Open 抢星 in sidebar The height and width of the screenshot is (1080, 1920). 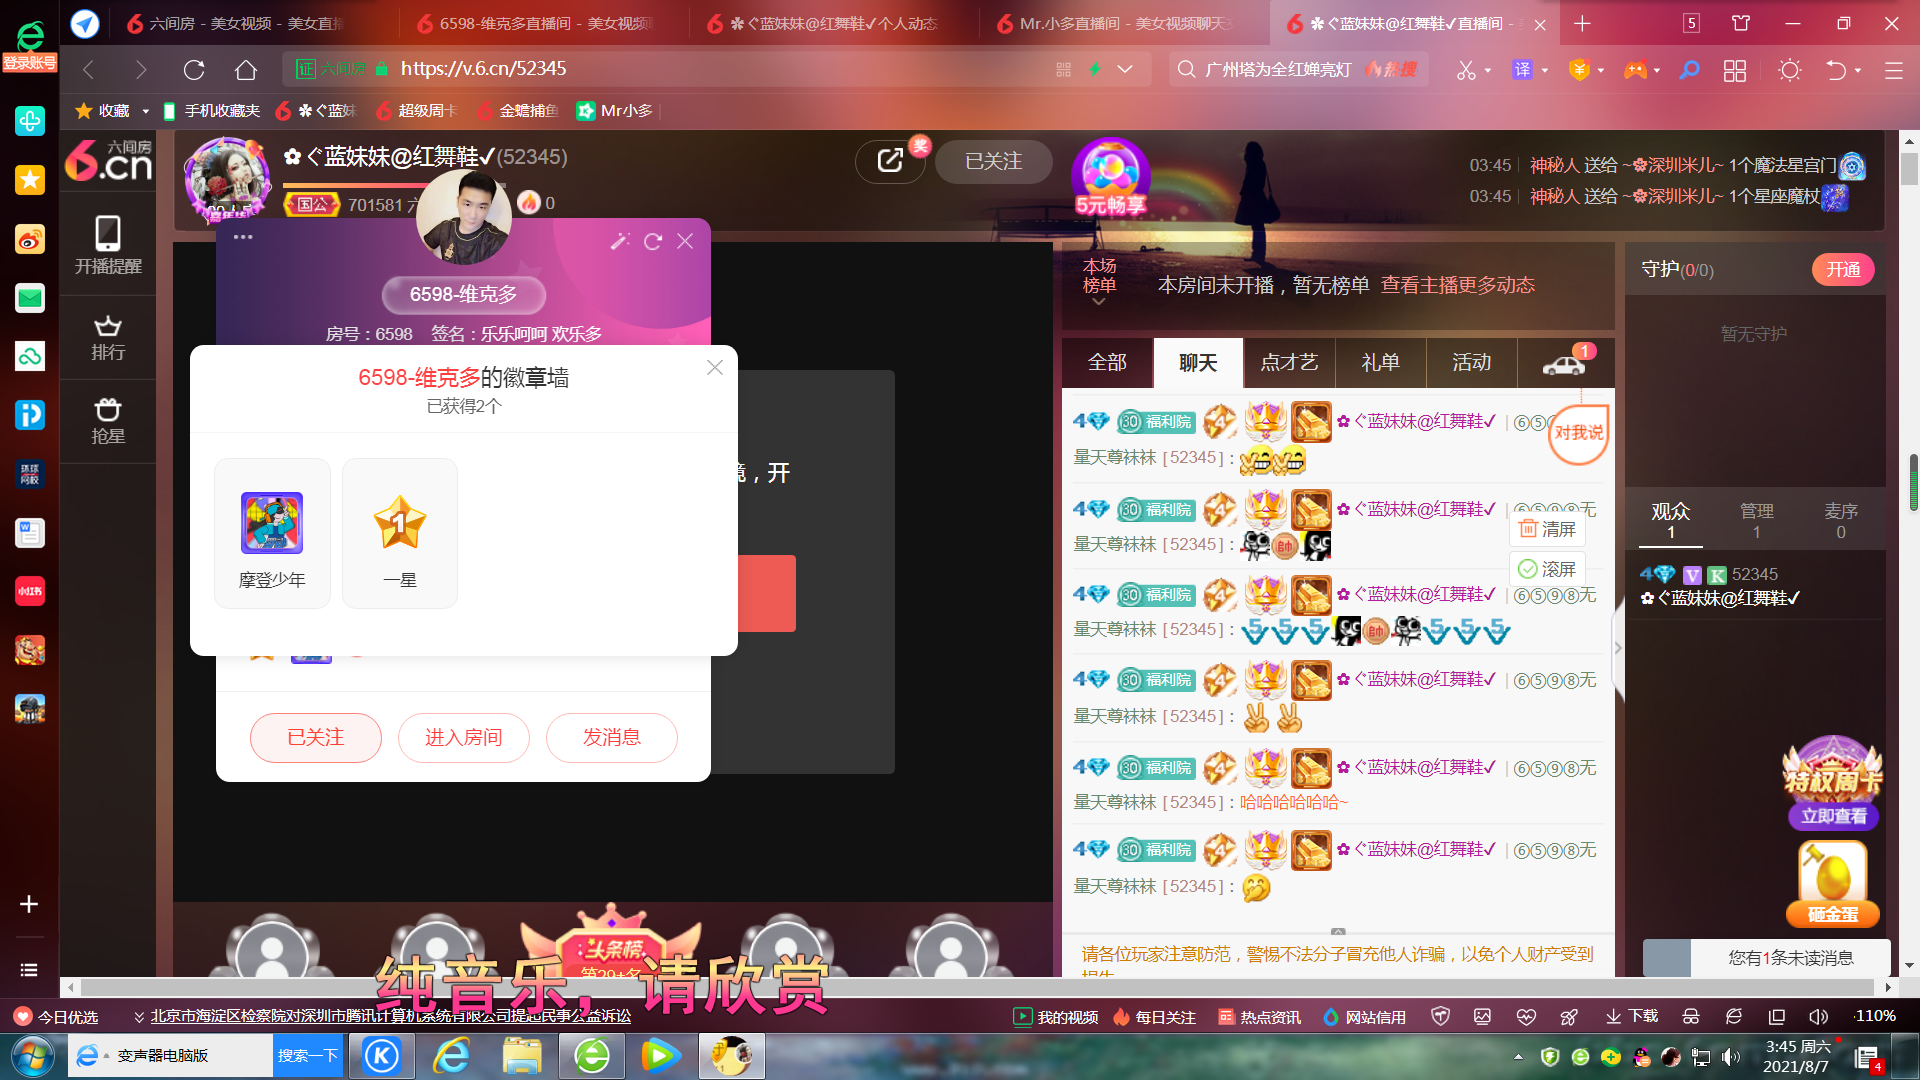click(108, 421)
